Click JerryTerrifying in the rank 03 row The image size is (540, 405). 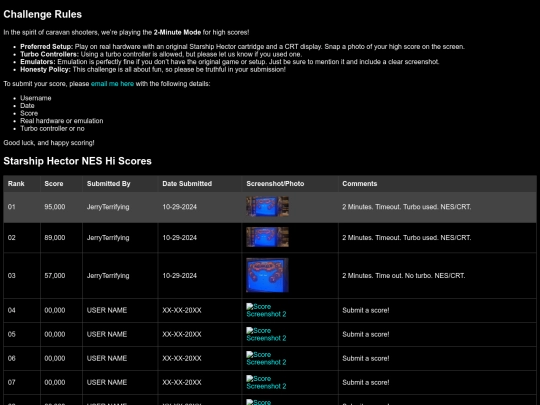[x=108, y=276]
